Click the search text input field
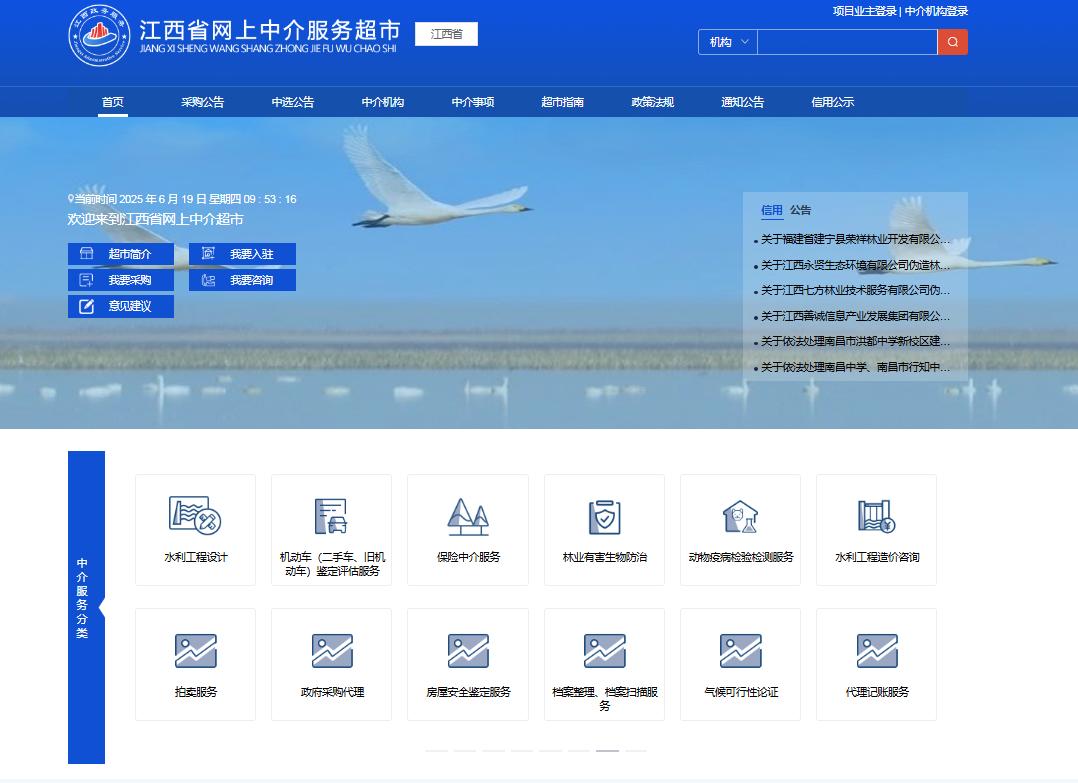The image size is (1078, 783). point(846,42)
